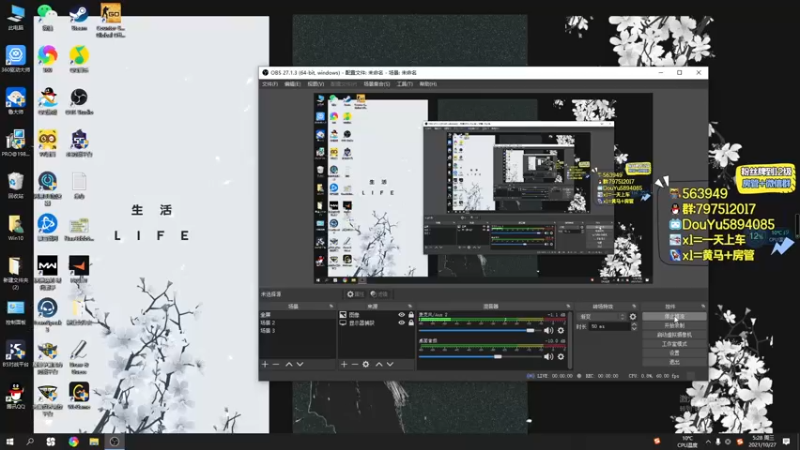Viewport: 800px width, 450px height.
Task: Open the File menu in OBS
Action: [x=270, y=84]
